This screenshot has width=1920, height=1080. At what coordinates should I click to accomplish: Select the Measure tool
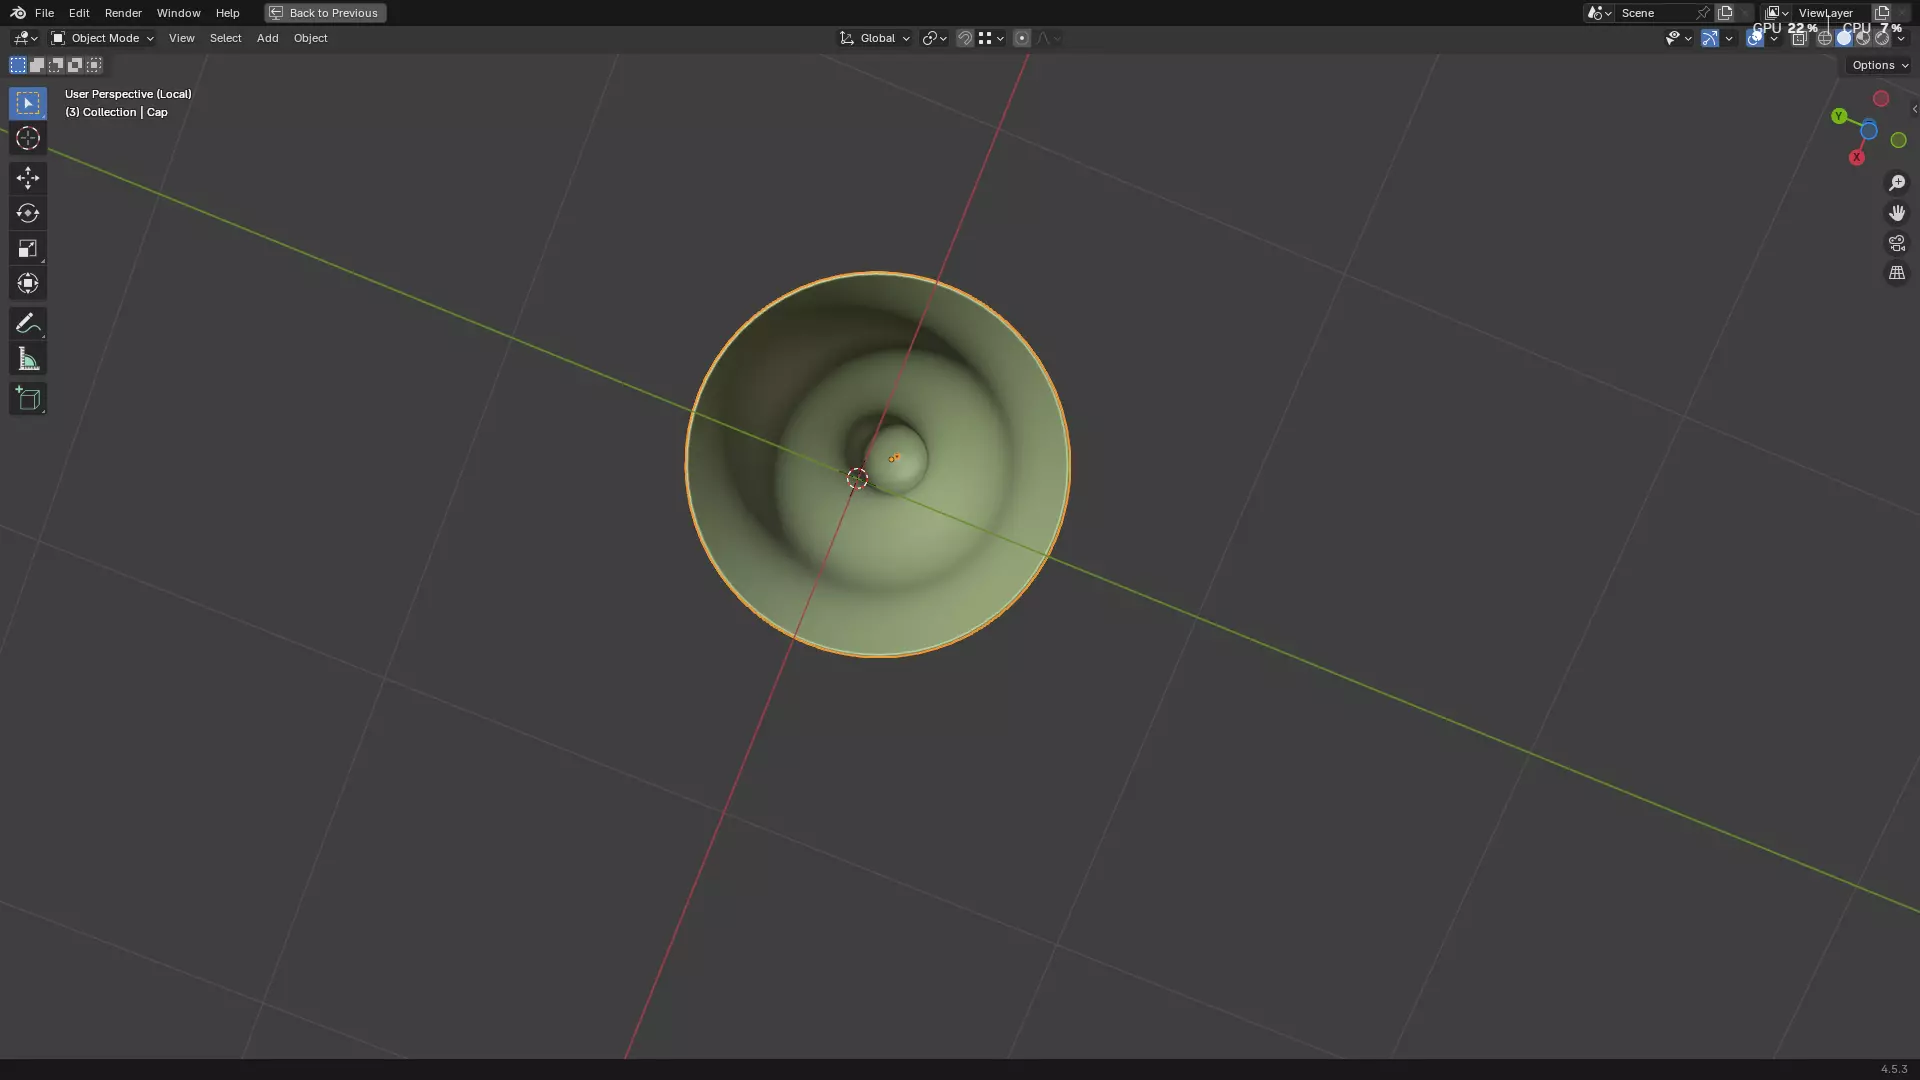[x=27, y=359]
